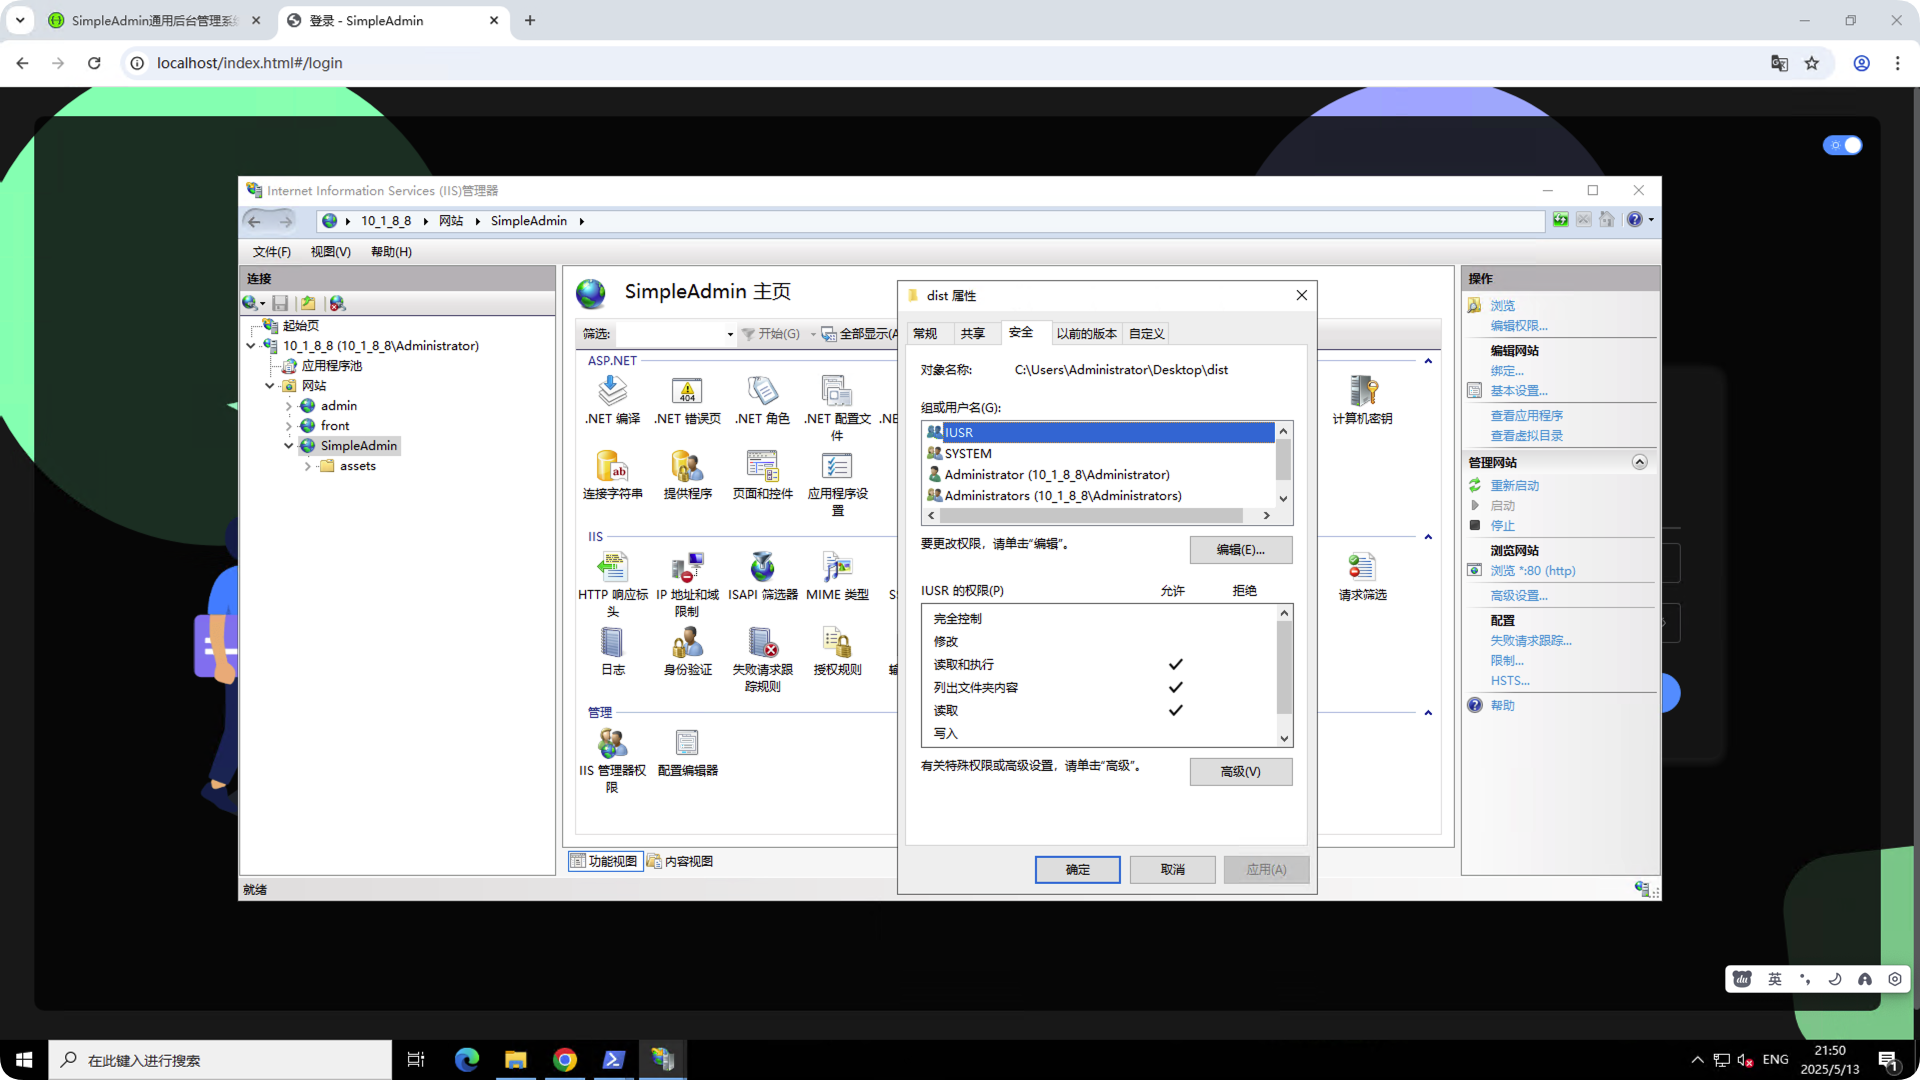The image size is (1920, 1080).
Task: Toggle the dark mode switch on login page
Action: 1842,145
